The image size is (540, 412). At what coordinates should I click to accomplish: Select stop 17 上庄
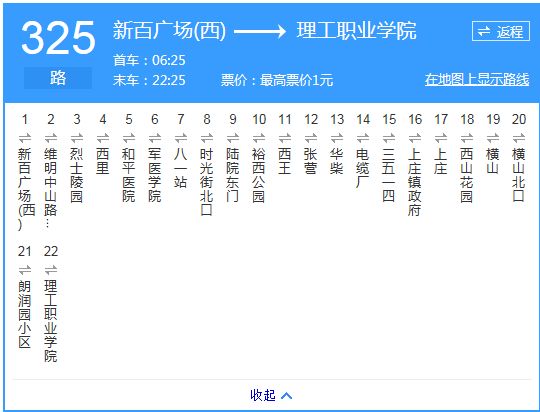click(x=441, y=161)
